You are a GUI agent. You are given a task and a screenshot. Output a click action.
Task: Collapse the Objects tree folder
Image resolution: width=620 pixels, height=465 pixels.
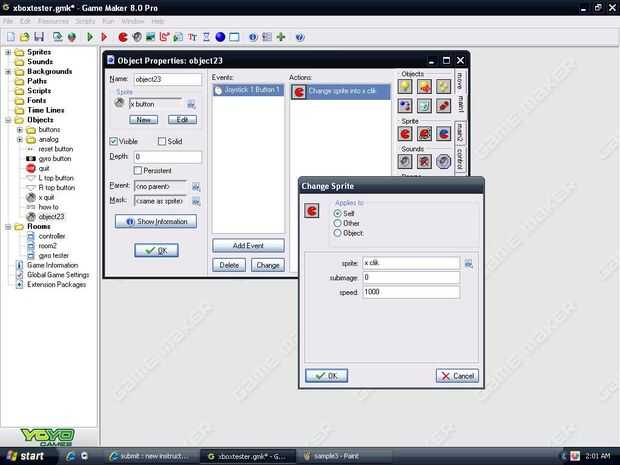(x=8, y=120)
